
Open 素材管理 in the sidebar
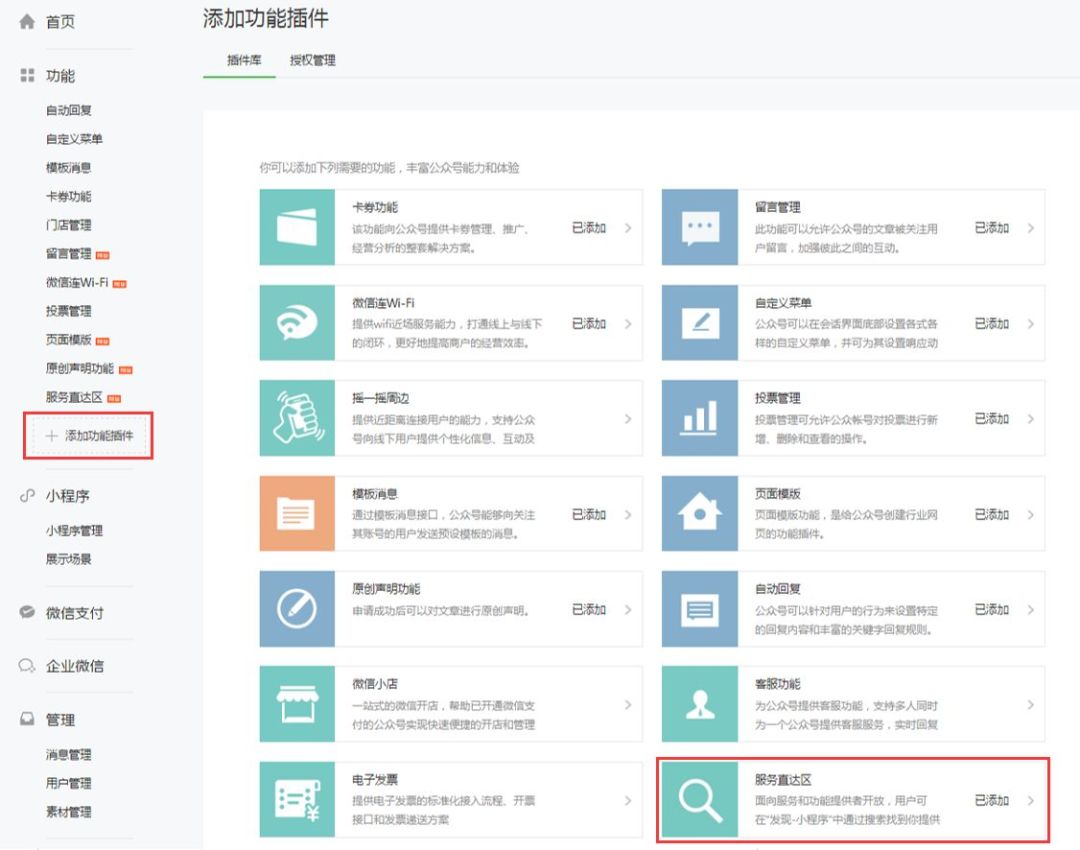pyautogui.click(x=69, y=811)
